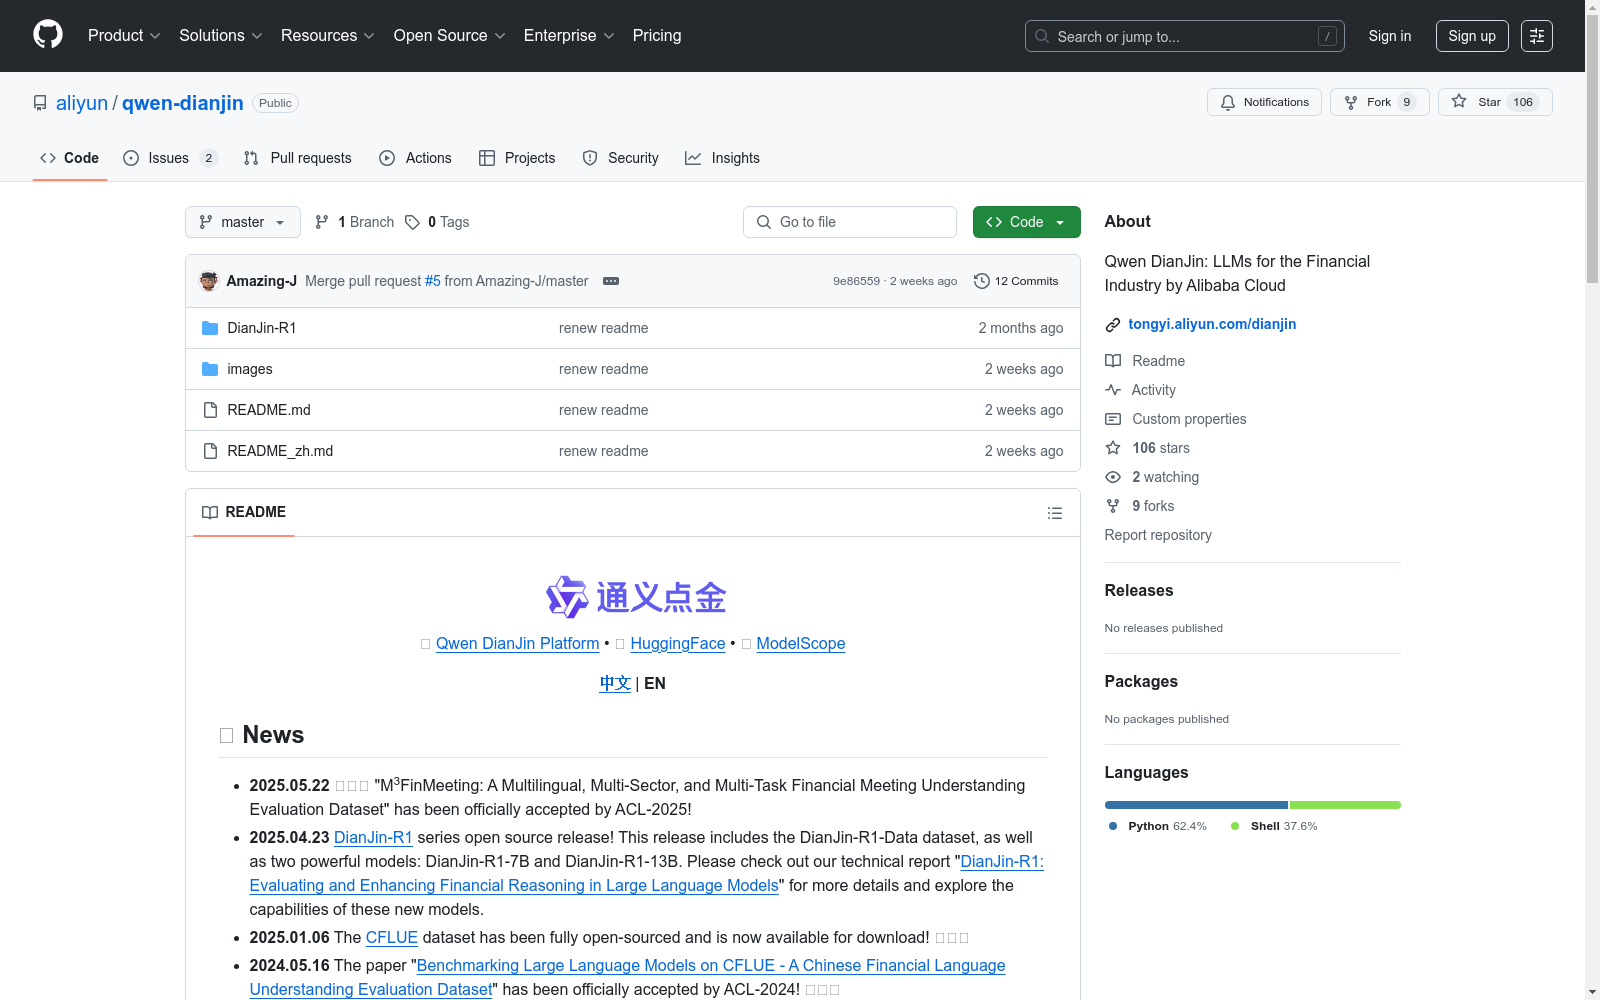The image size is (1600, 1000).
Task: Open the README outline list icon
Action: pos(1055,513)
